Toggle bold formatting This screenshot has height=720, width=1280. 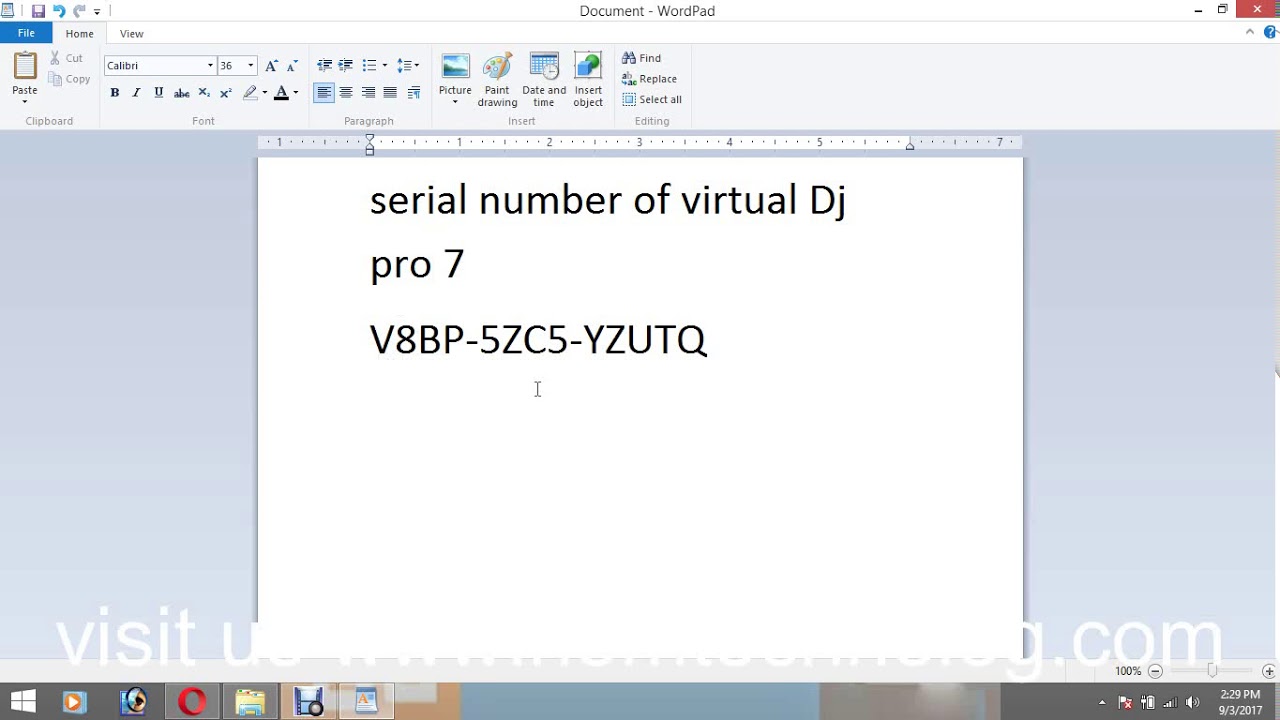point(115,93)
